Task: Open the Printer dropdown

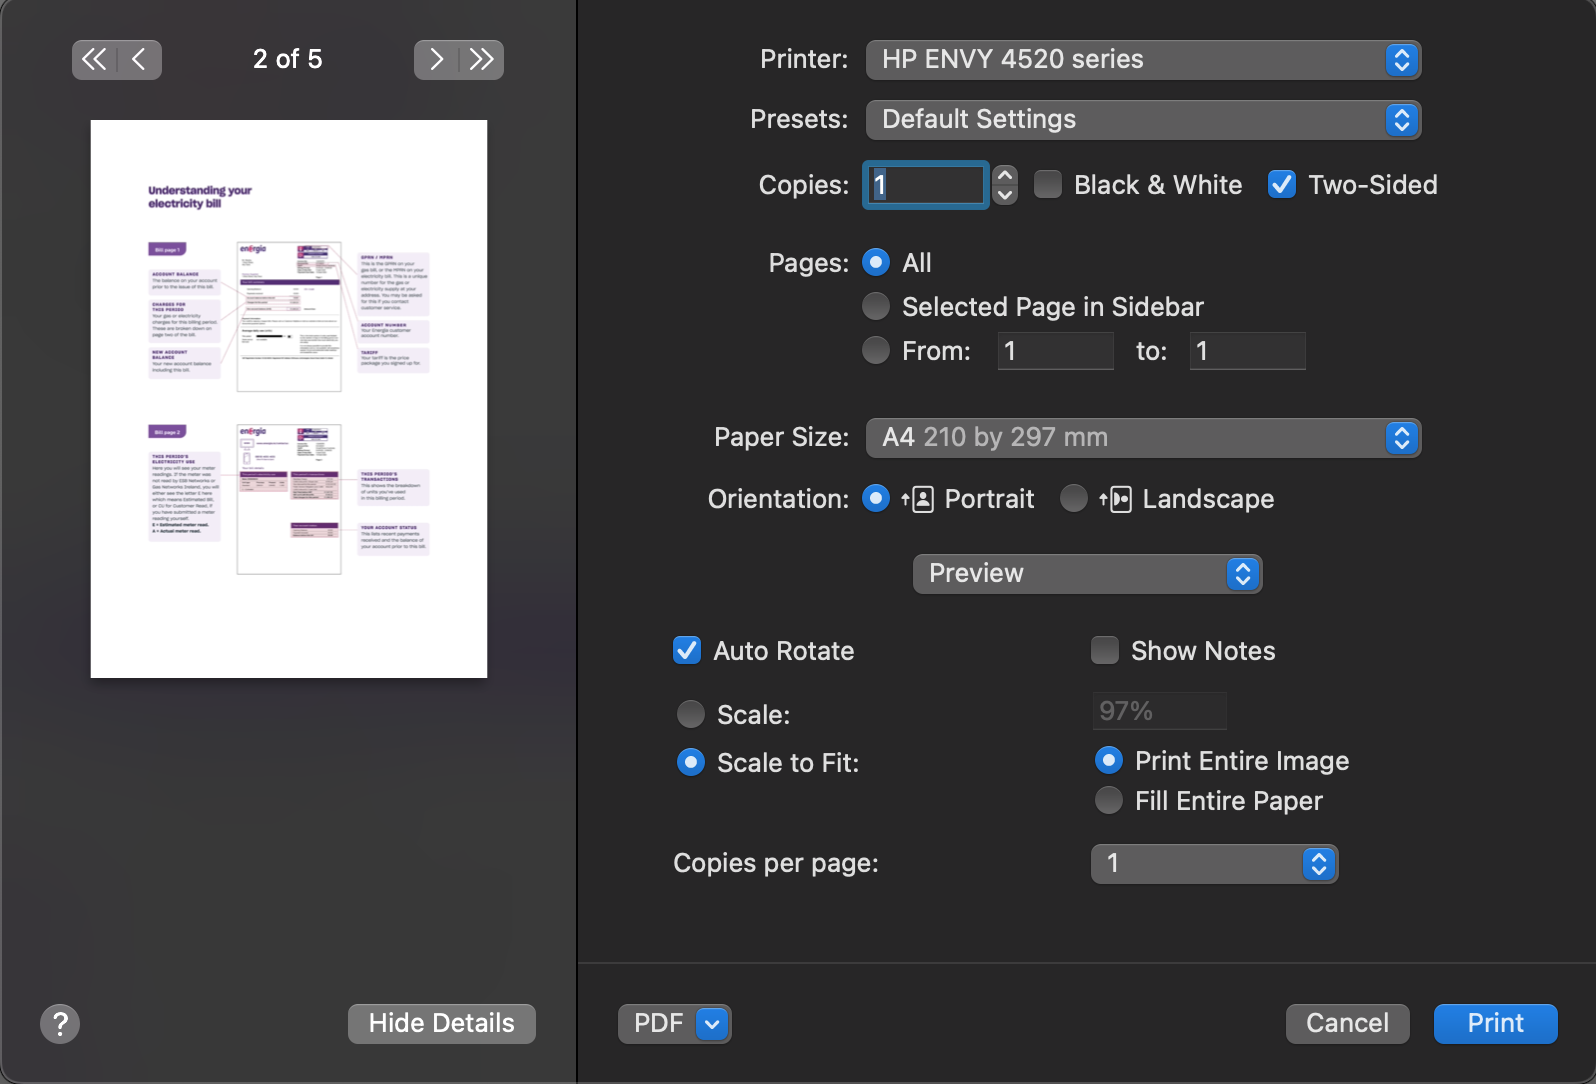Action: [x=1142, y=60]
